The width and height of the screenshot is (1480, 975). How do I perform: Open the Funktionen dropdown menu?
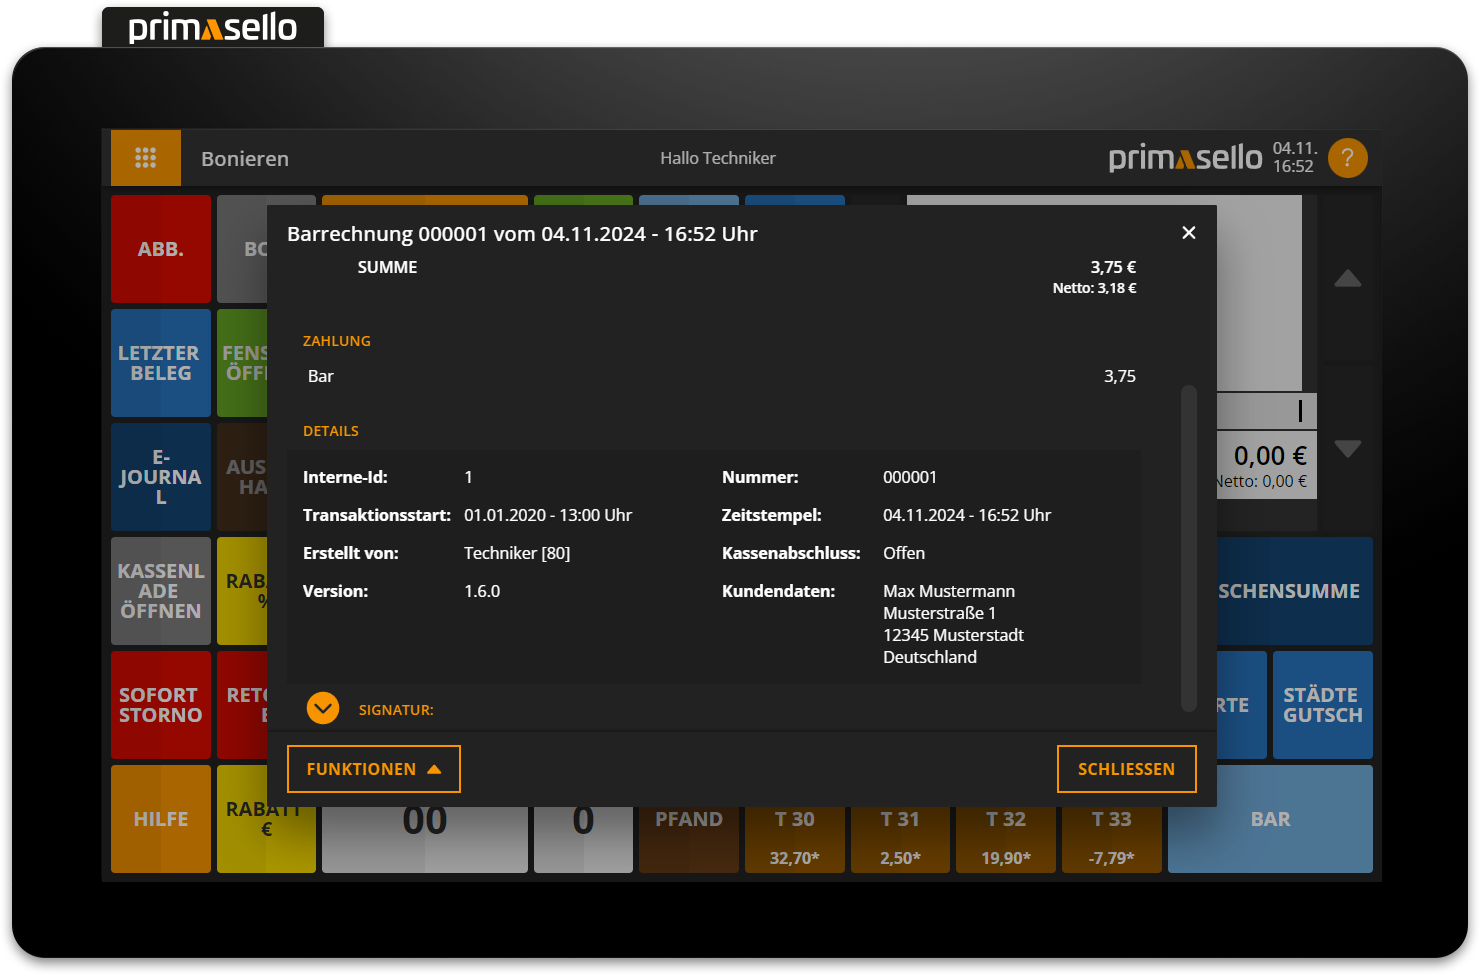tap(373, 769)
